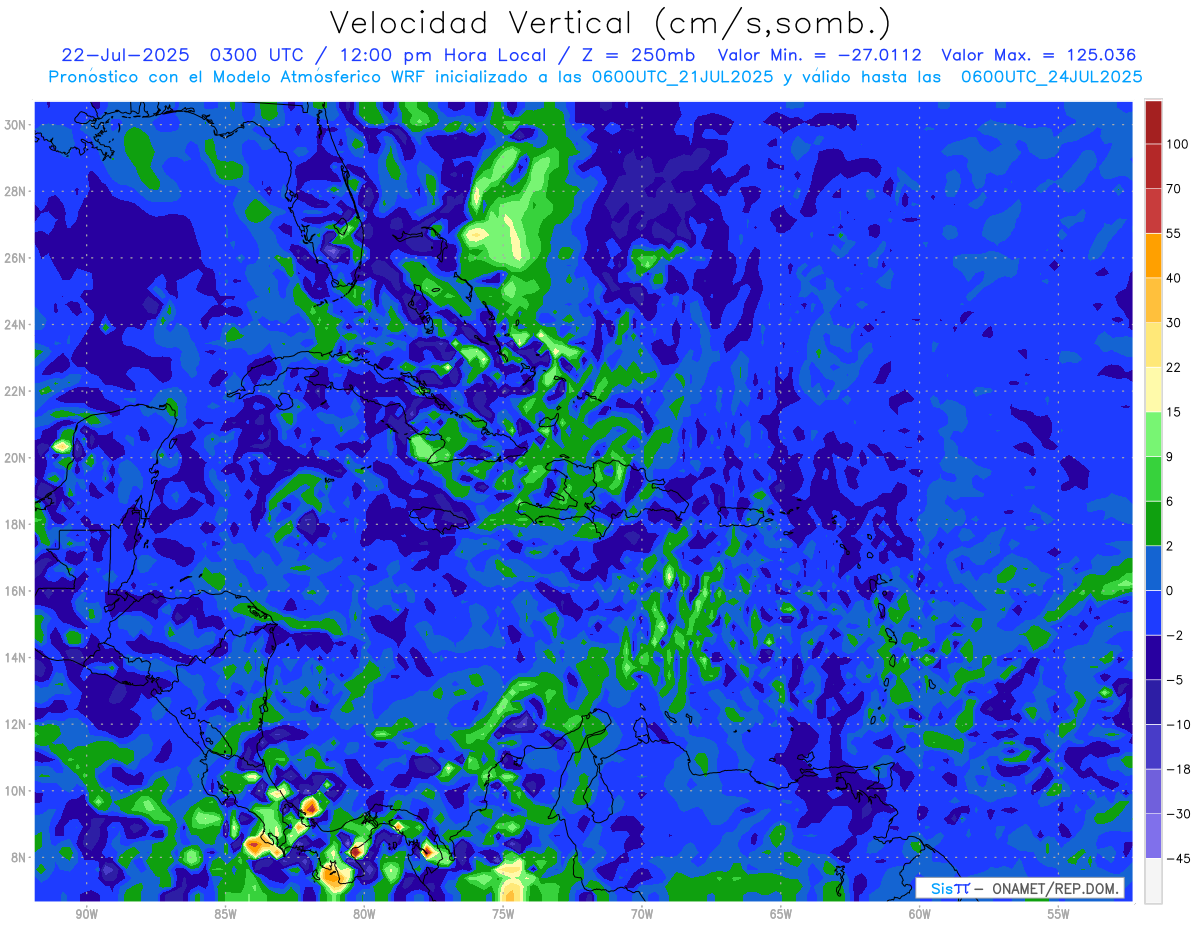Click the '85W' longitude label
1200x927 pixels.
click(x=225, y=914)
